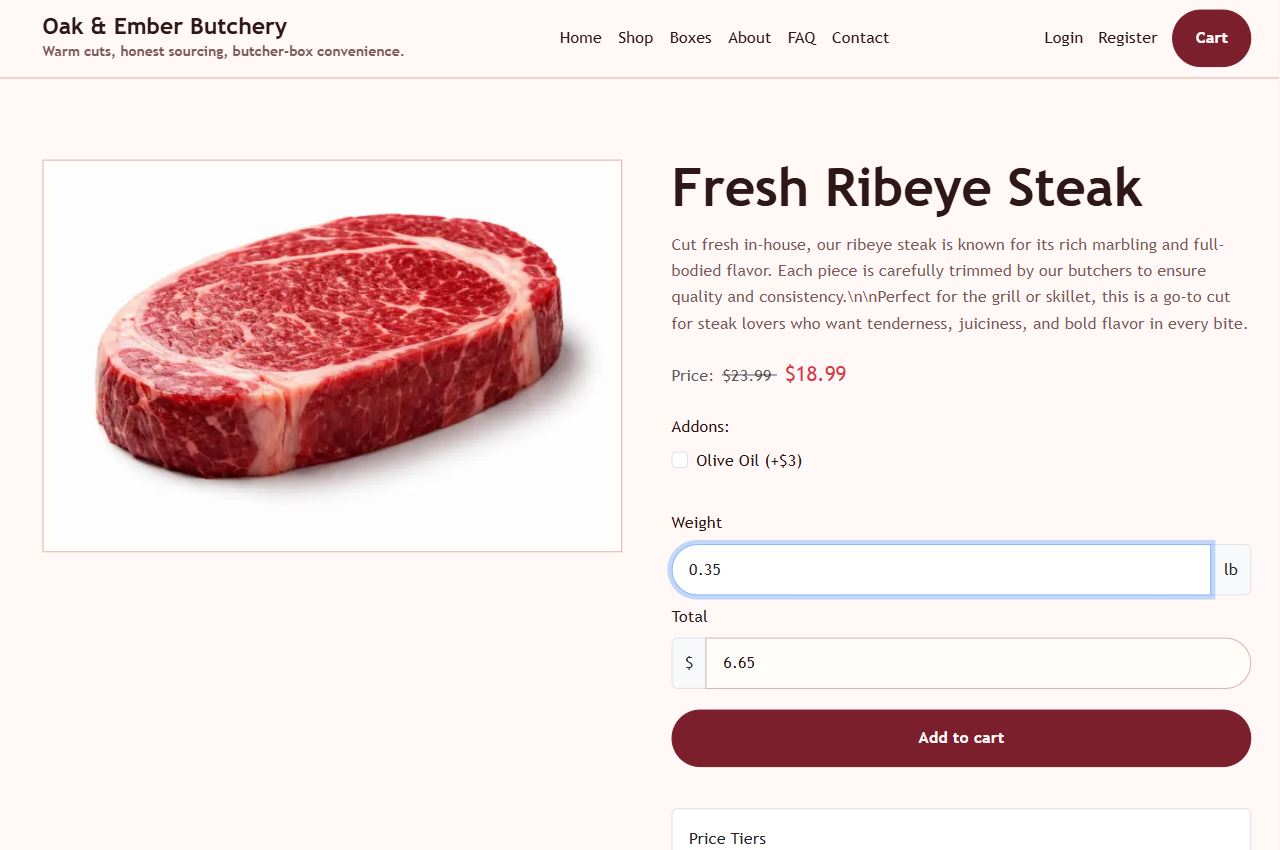Image resolution: width=1280 pixels, height=850 pixels.
Task: Focus the Weight input field
Action: [x=941, y=570]
